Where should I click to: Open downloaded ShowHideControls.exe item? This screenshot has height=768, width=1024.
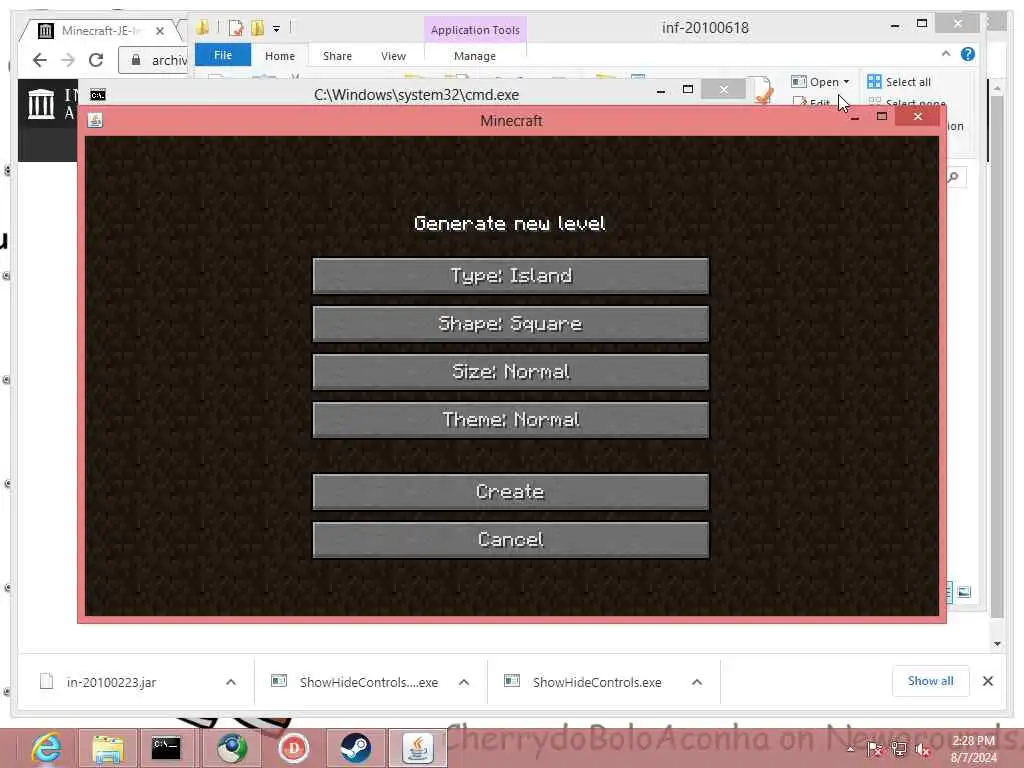point(597,682)
